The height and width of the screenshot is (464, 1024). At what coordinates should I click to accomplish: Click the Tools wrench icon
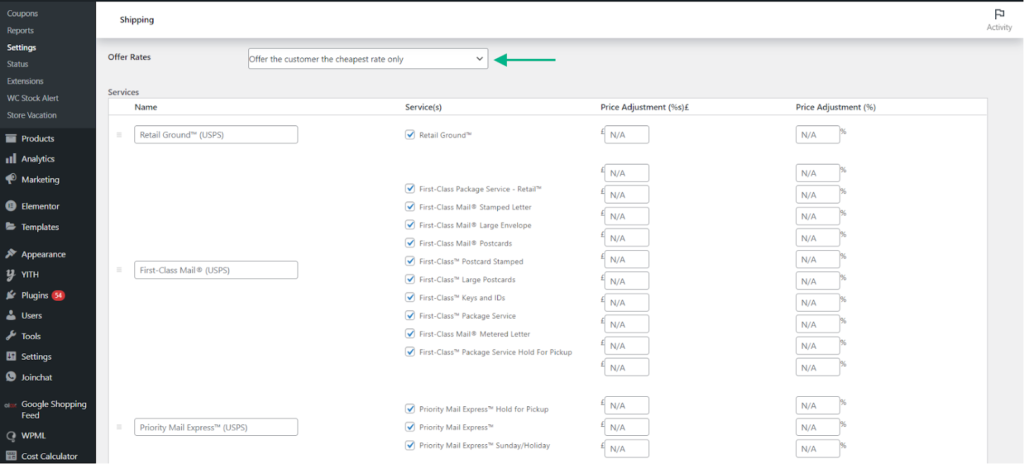11,336
